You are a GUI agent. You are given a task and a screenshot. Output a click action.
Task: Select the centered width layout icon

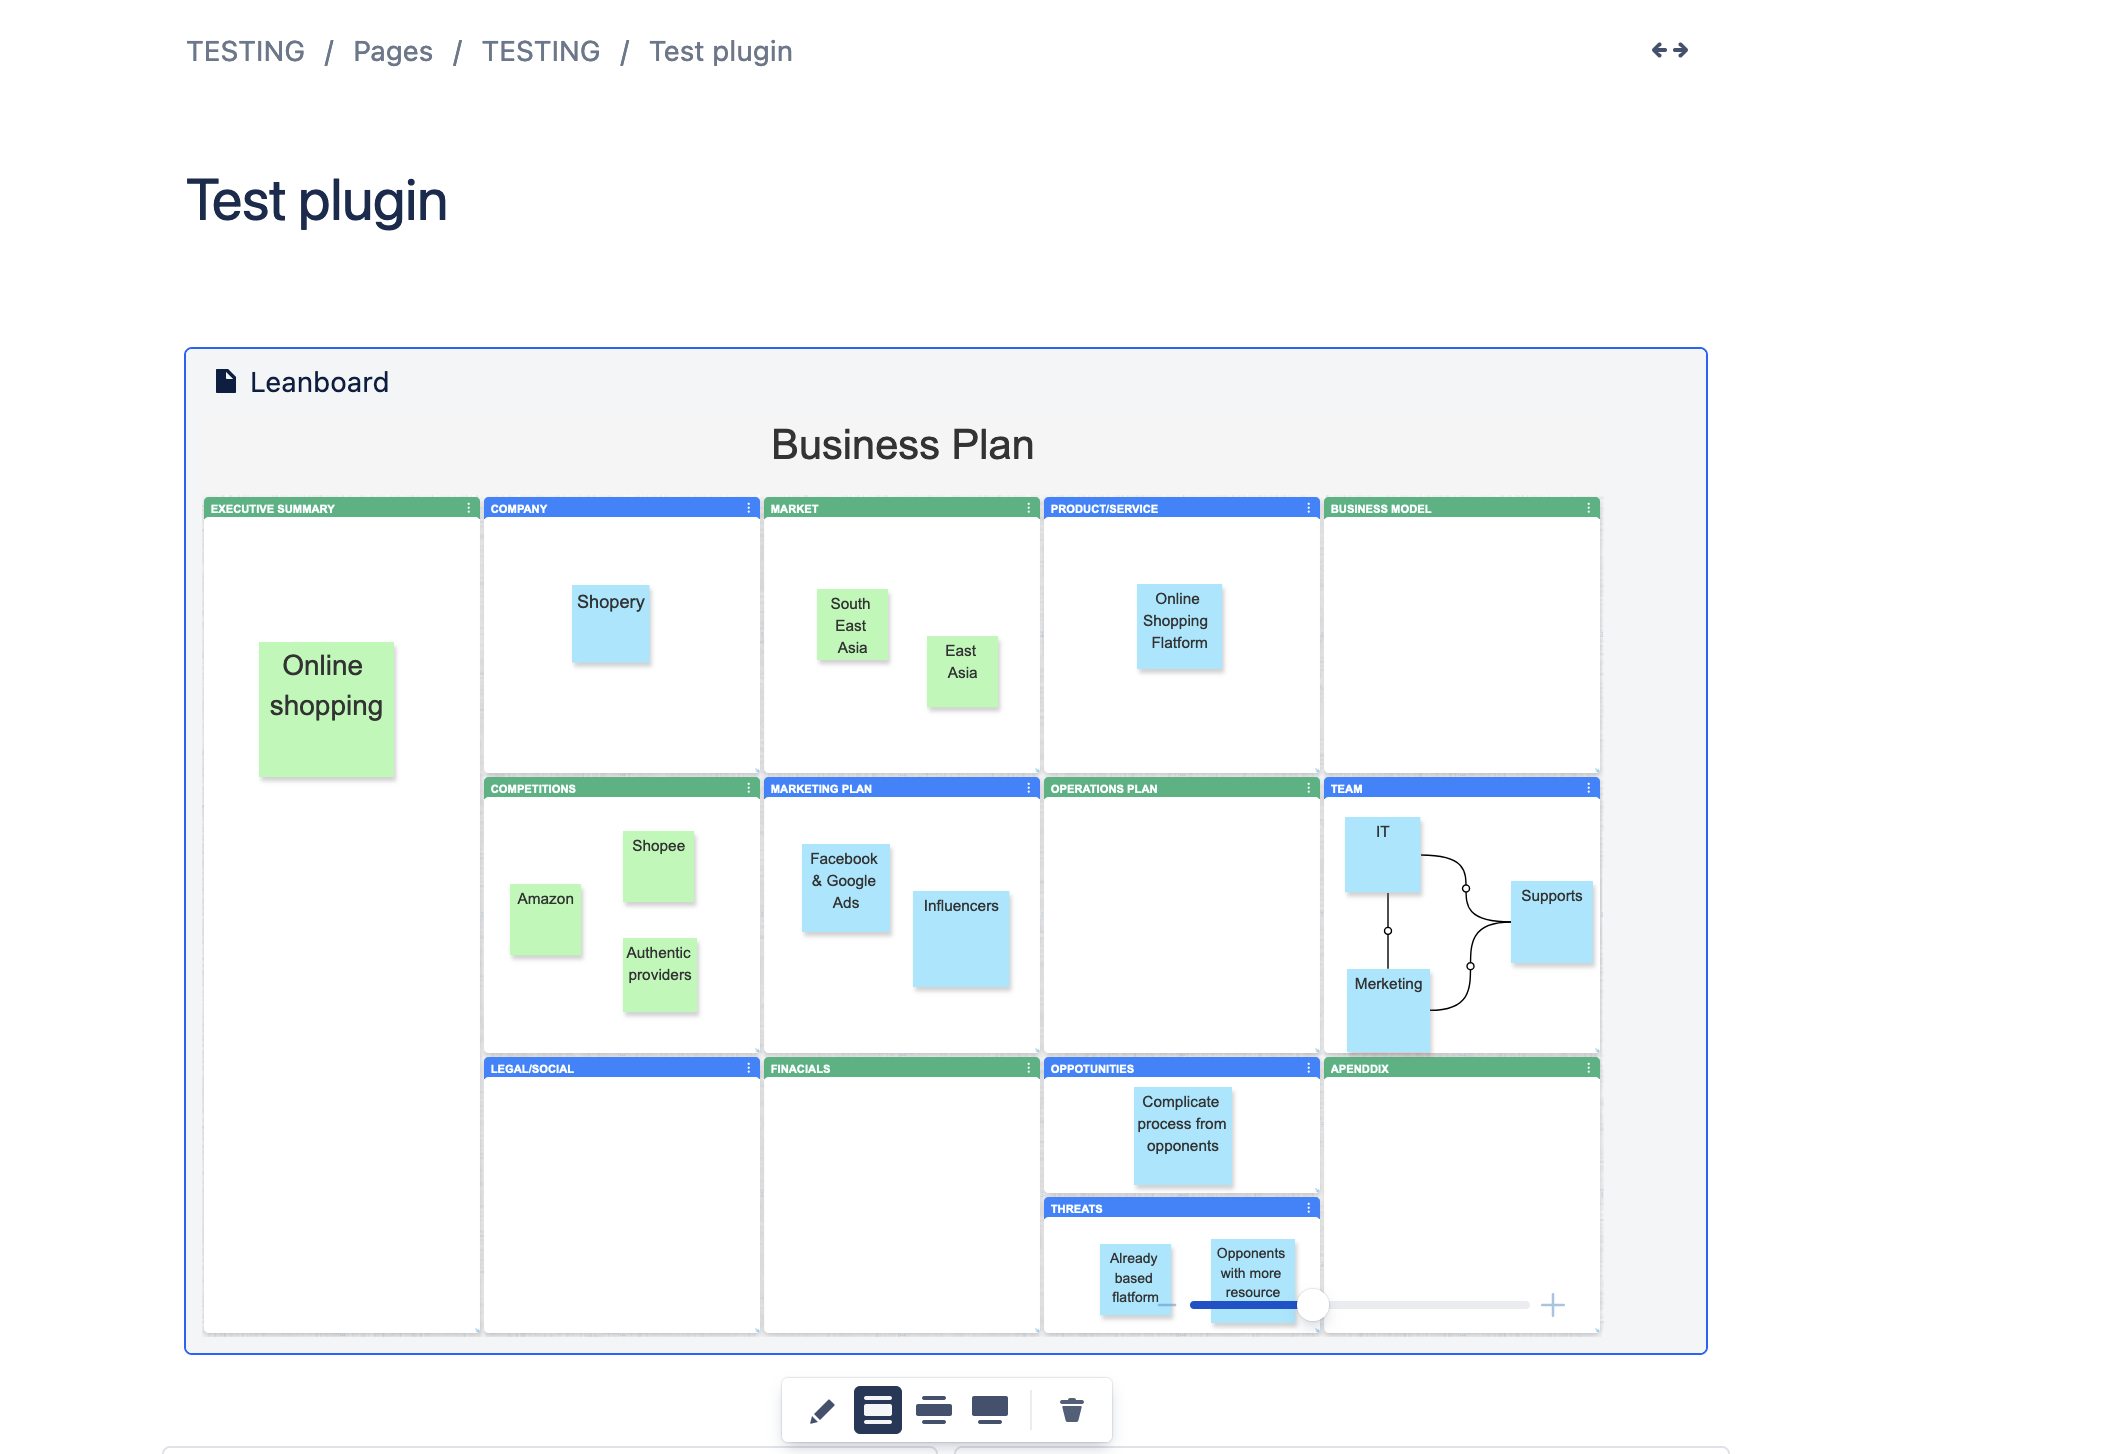tap(877, 1411)
